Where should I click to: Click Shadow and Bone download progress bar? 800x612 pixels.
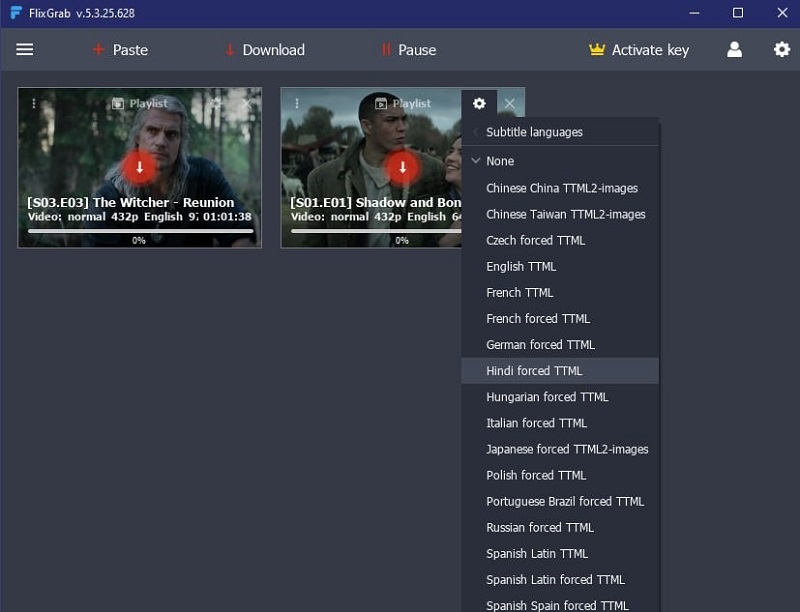coord(376,231)
